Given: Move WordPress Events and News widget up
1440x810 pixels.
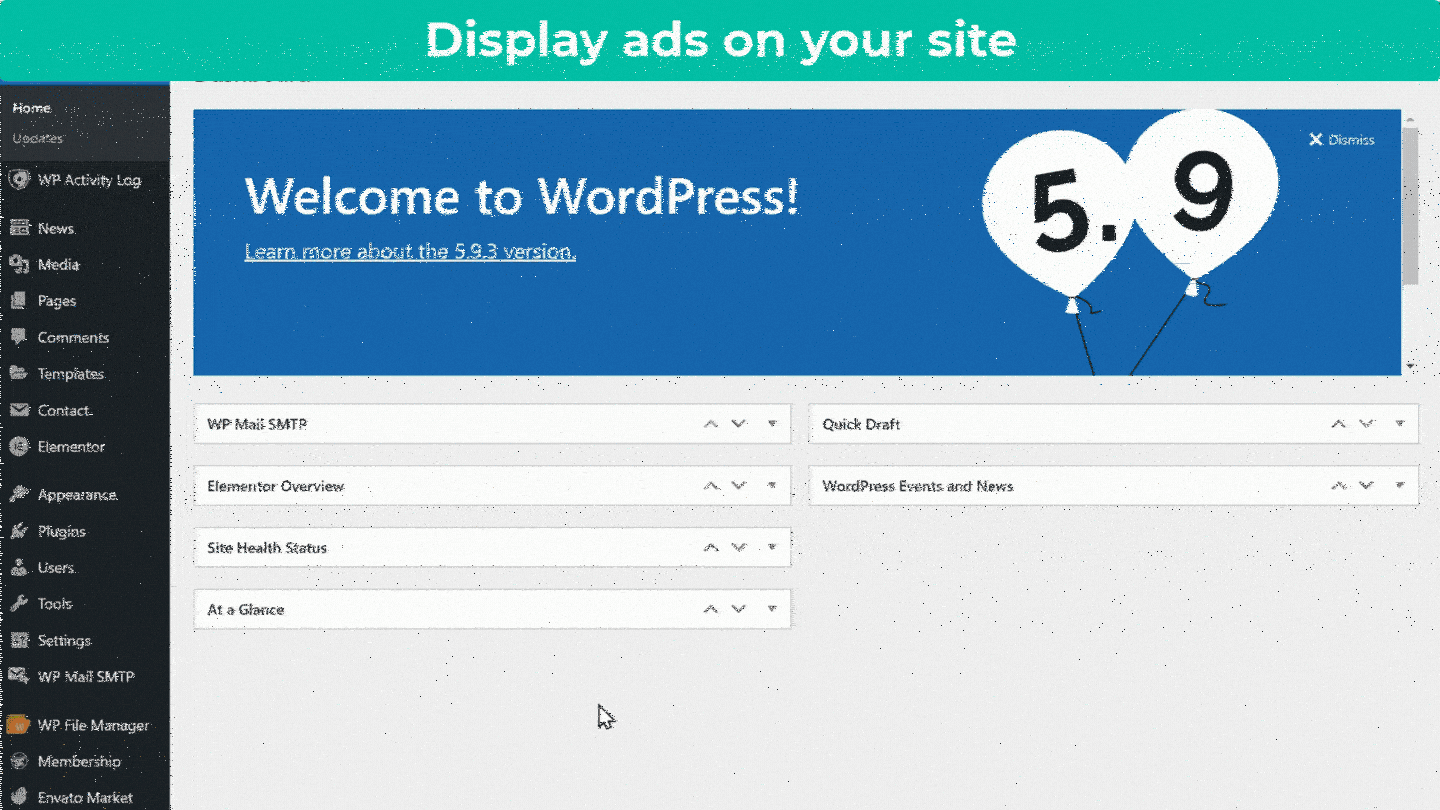Looking at the screenshot, I should click(1338, 486).
